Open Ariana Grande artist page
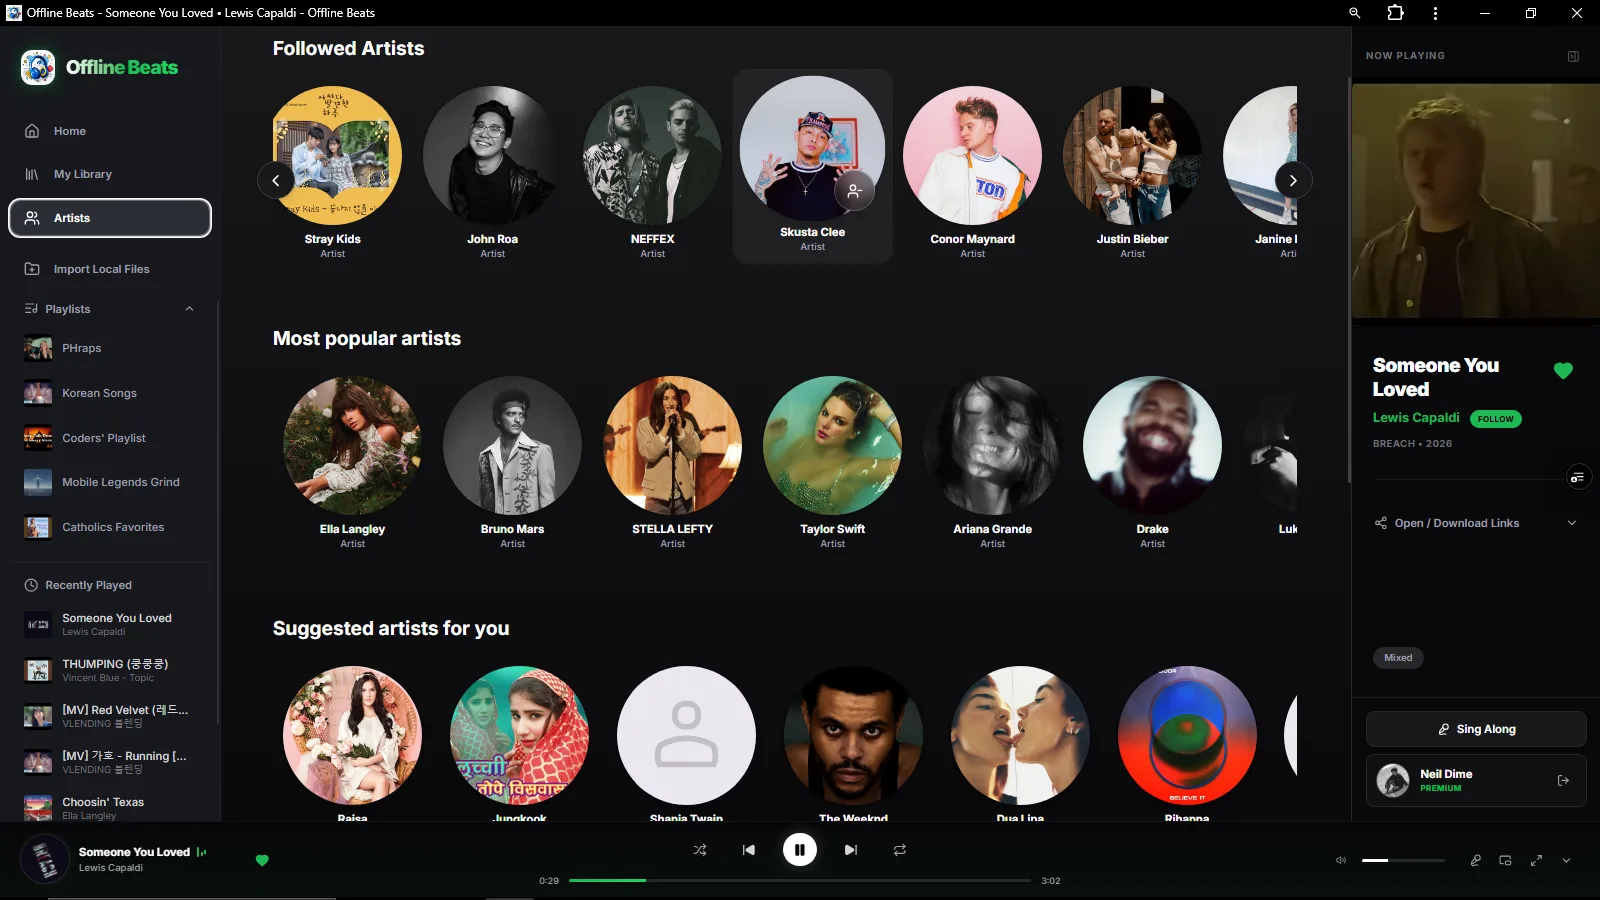This screenshot has height=900, width=1600. tap(992, 462)
